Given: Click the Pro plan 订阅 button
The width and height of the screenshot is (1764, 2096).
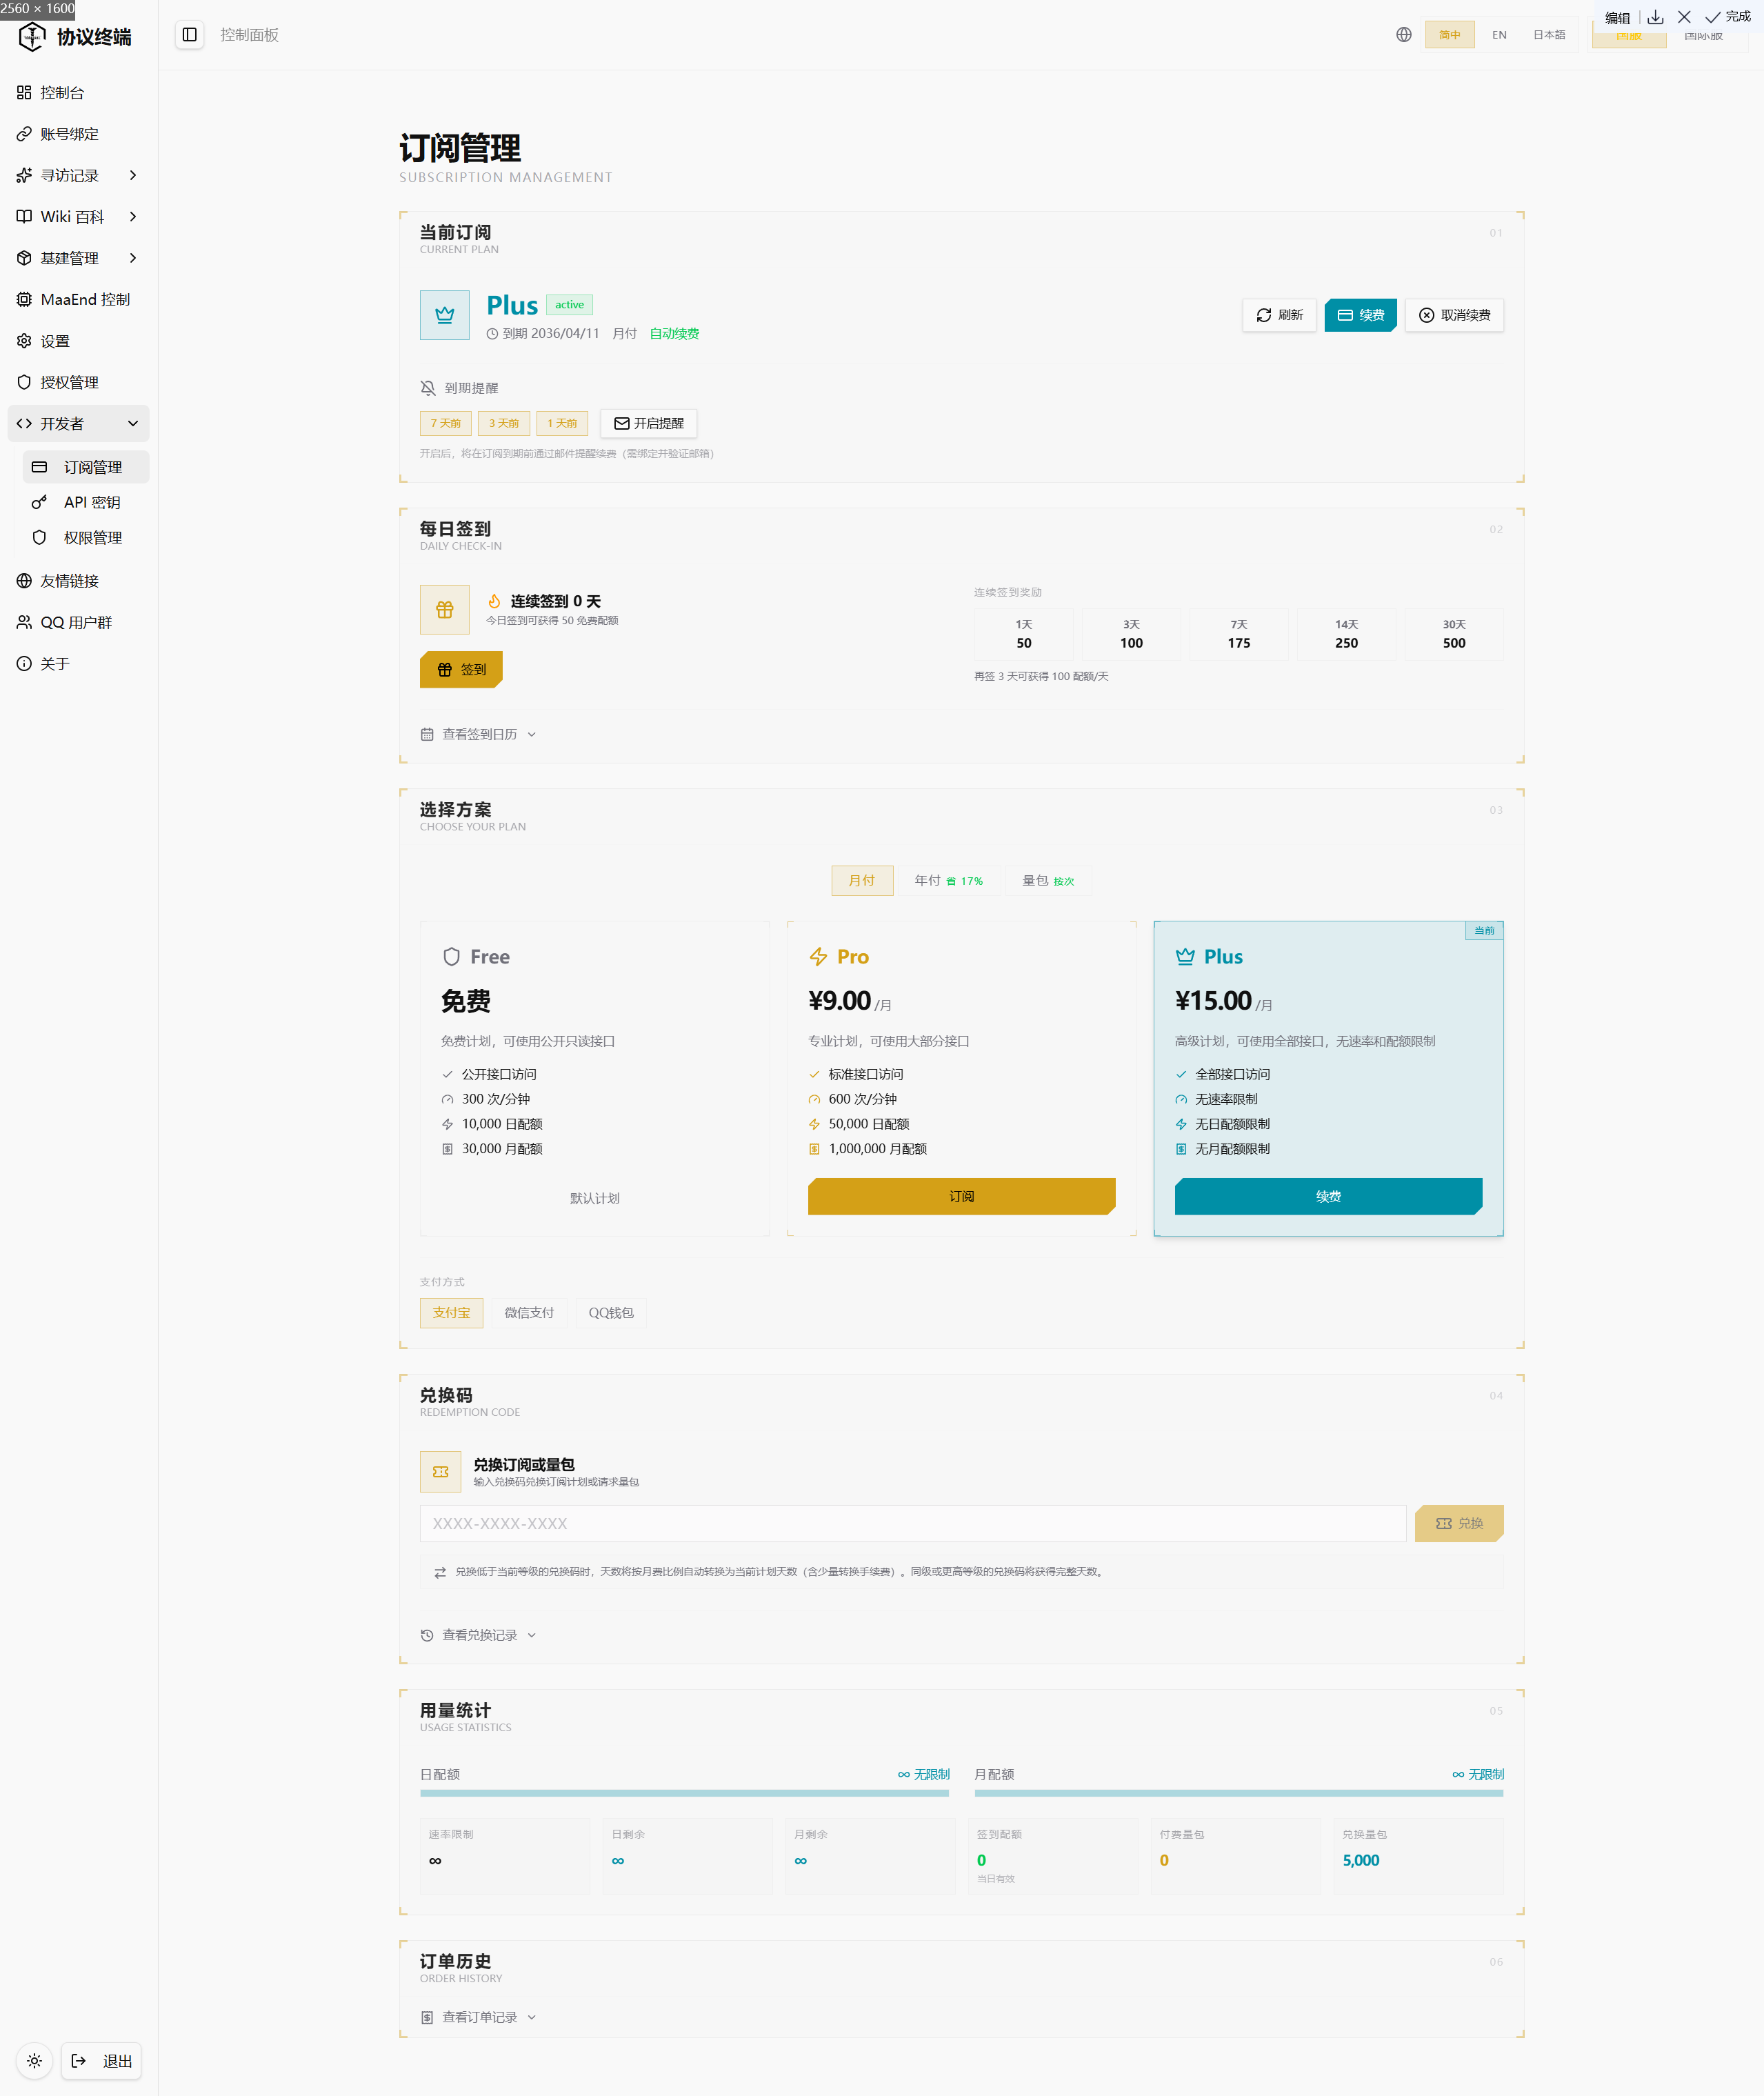Looking at the screenshot, I should (961, 1196).
